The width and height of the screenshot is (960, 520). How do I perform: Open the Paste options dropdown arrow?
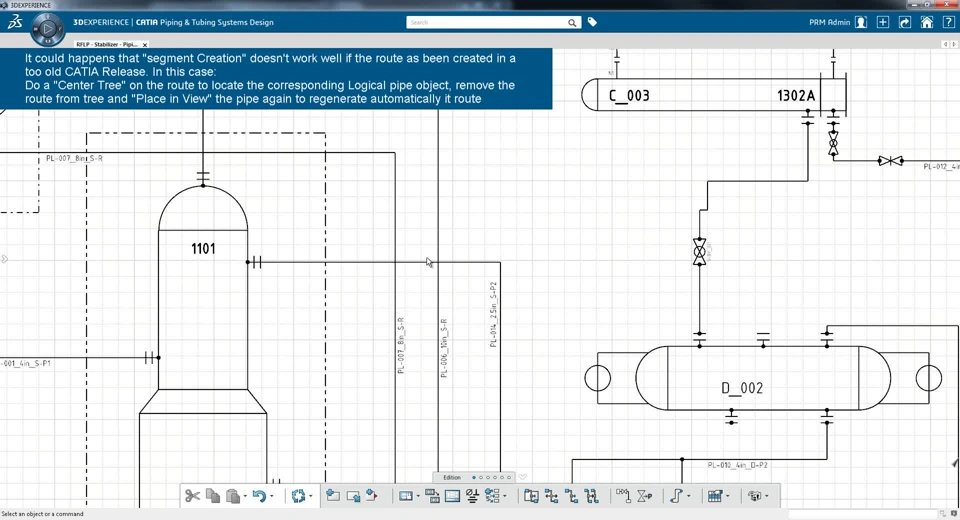(x=245, y=496)
